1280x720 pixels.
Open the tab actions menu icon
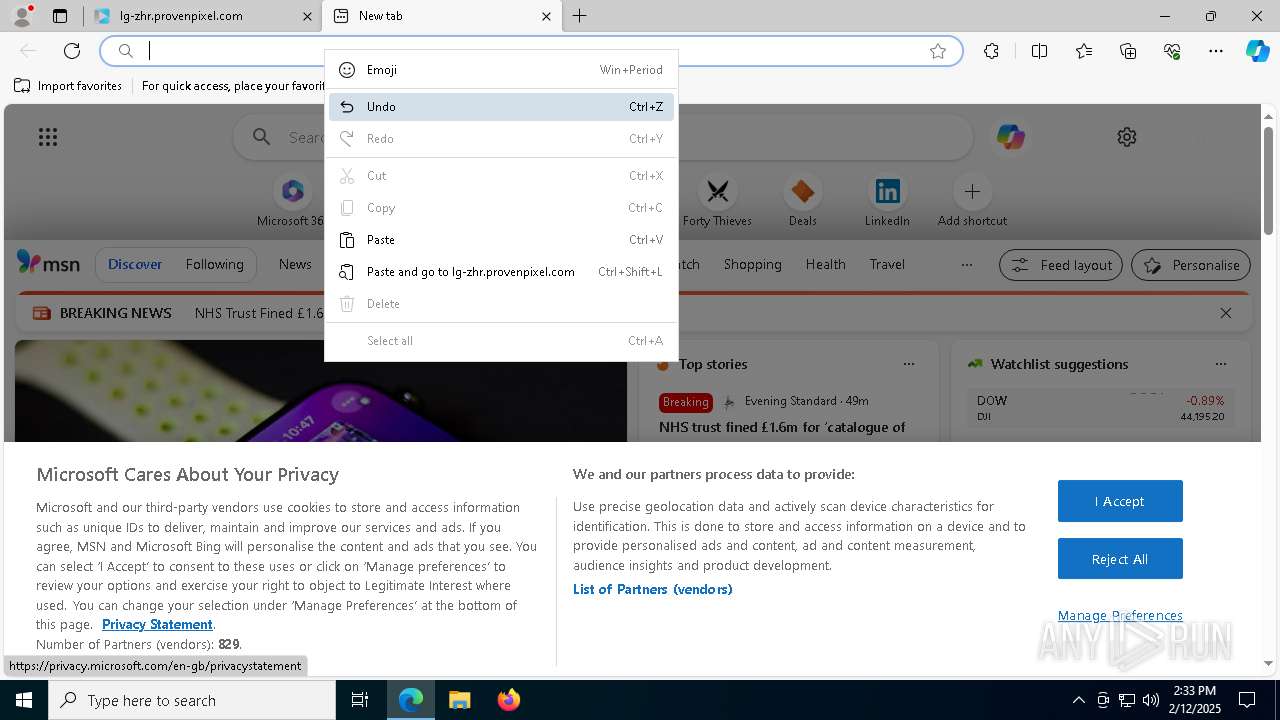pyautogui.click(x=60, y=16)
